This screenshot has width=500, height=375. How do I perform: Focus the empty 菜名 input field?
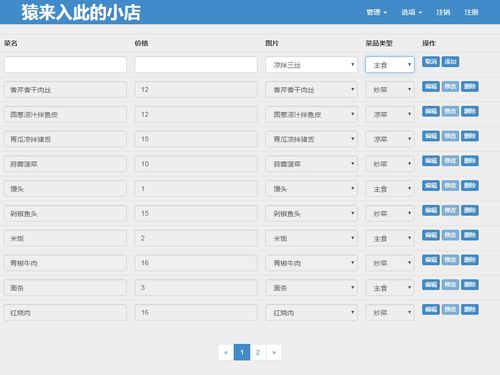click(x=65, y=65)
